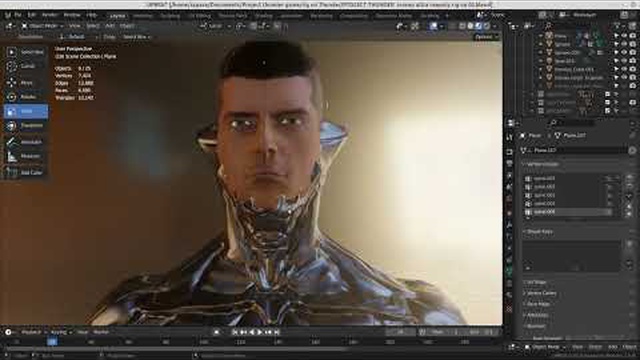Viewport: 640px width, 360px height.
Task: Switch to the Shading workspace tab
Action: 263,16
